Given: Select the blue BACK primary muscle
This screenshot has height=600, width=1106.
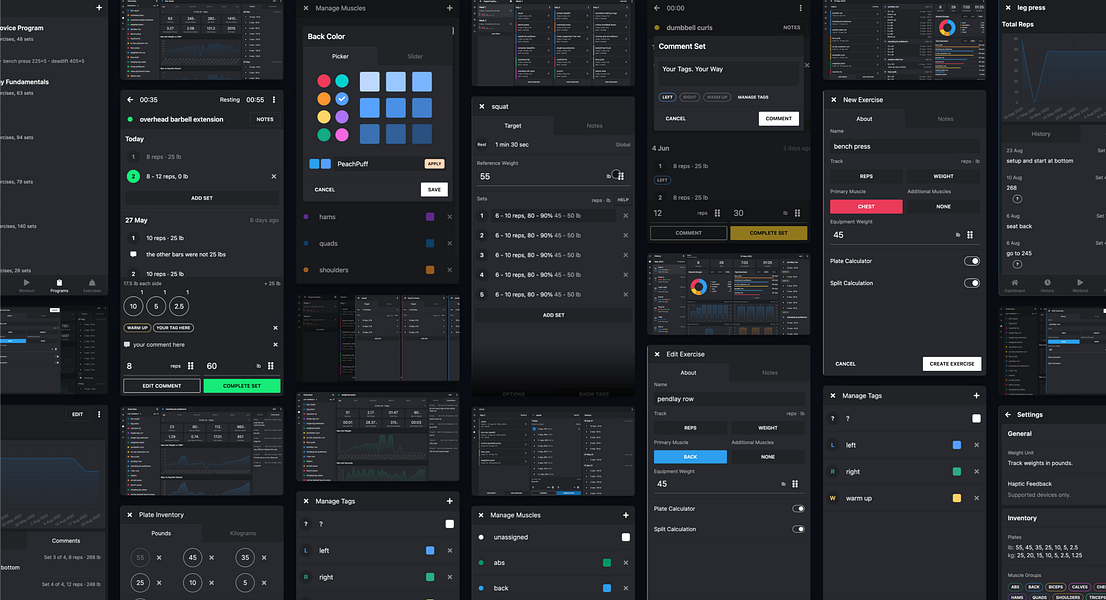Looking at the screenshot, I should tap(690, 457).
